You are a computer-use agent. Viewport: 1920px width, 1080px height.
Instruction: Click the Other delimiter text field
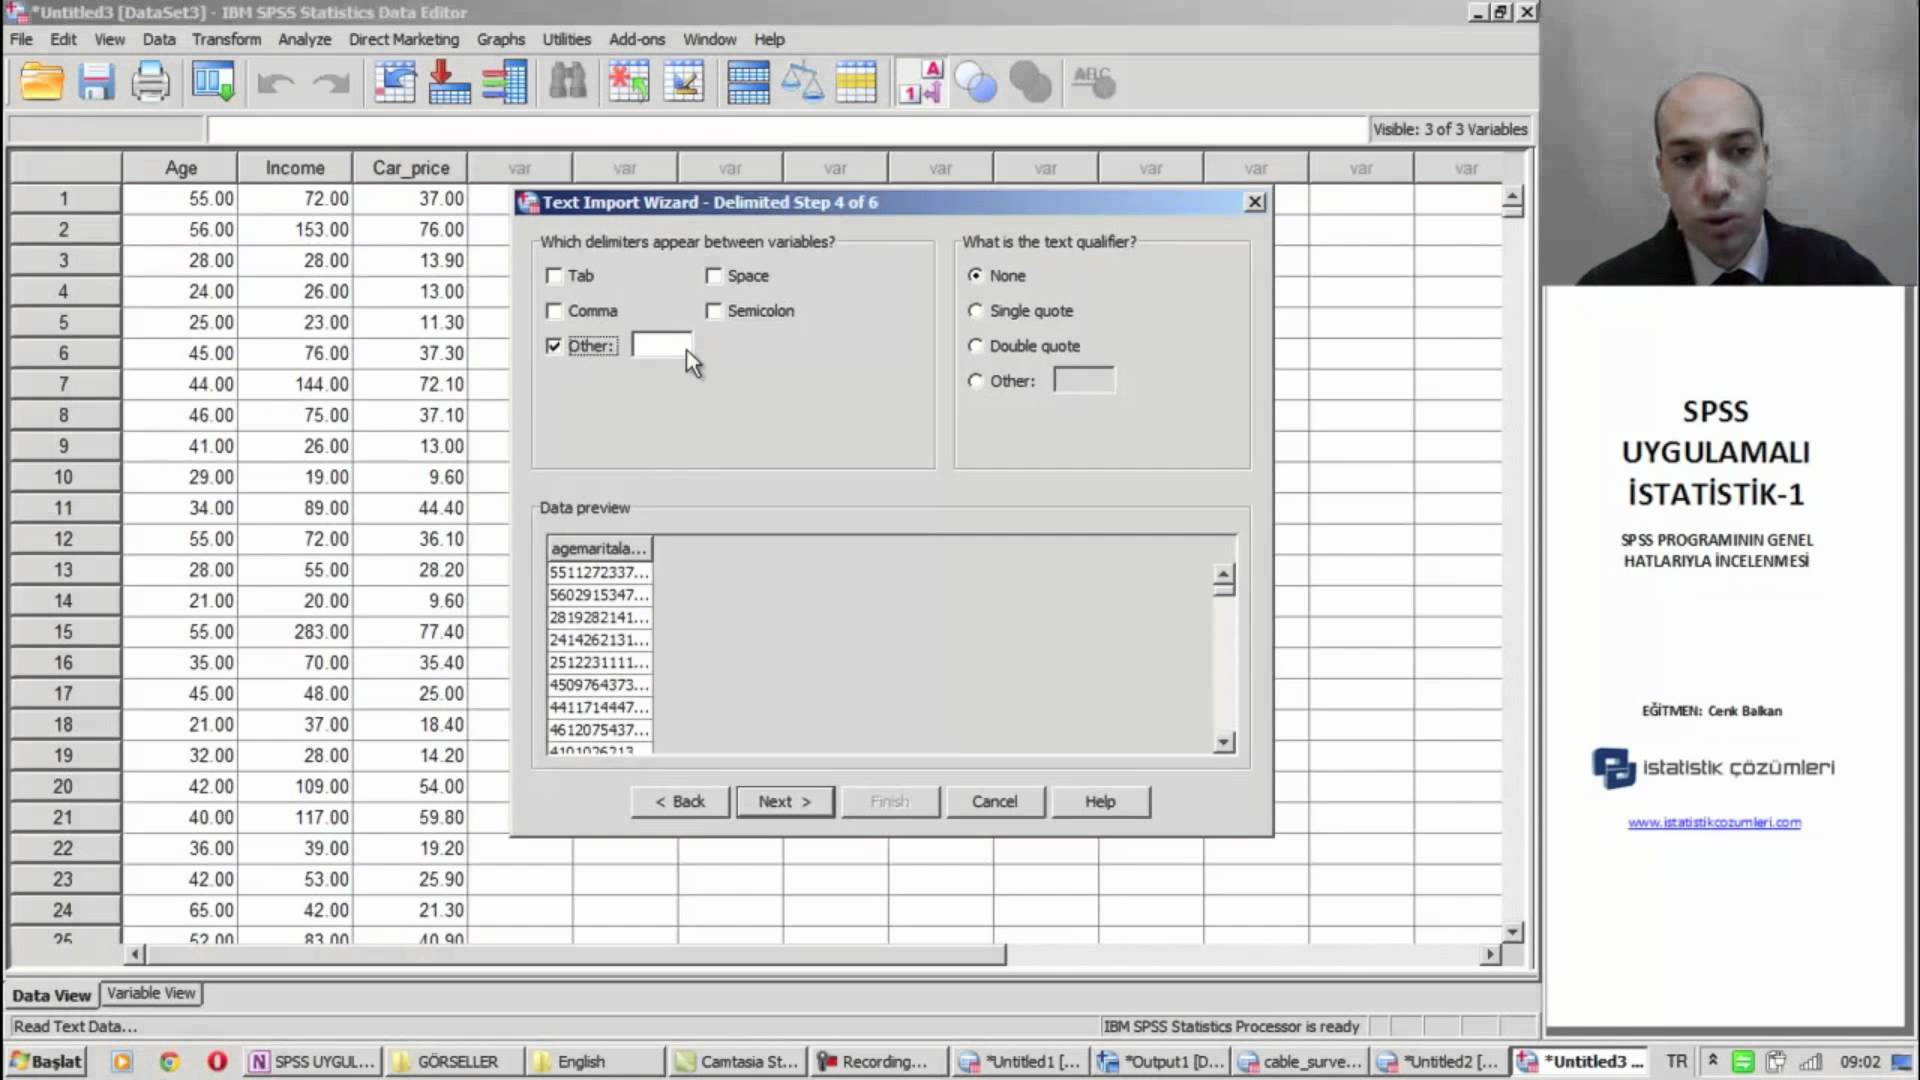coord(661,345)
